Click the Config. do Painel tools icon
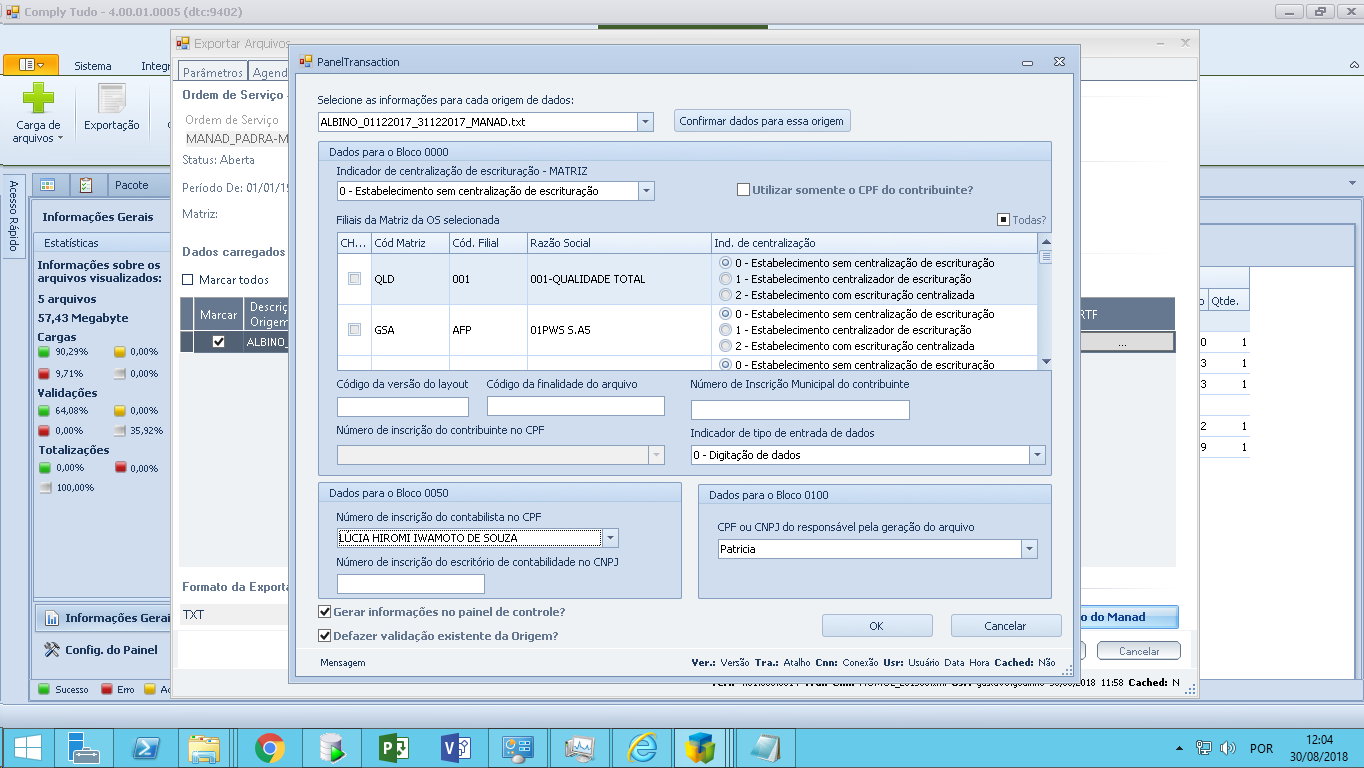1364x768 pixels. click(52, 650)
